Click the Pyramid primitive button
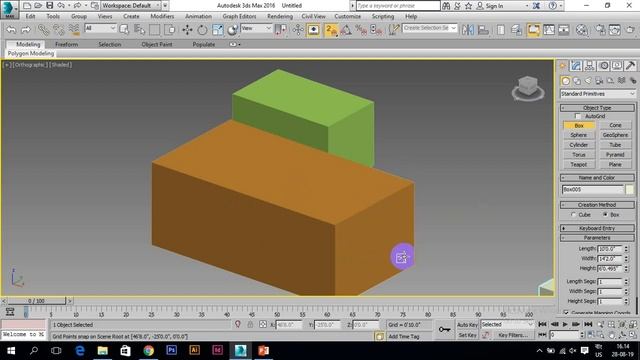This screenshot has width=640, height=360. [615, 155]
